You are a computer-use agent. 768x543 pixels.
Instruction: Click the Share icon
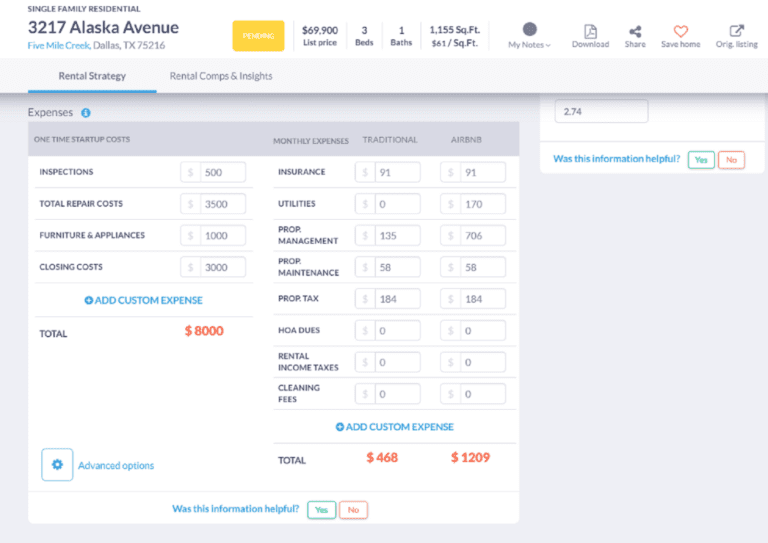(635, 31)
